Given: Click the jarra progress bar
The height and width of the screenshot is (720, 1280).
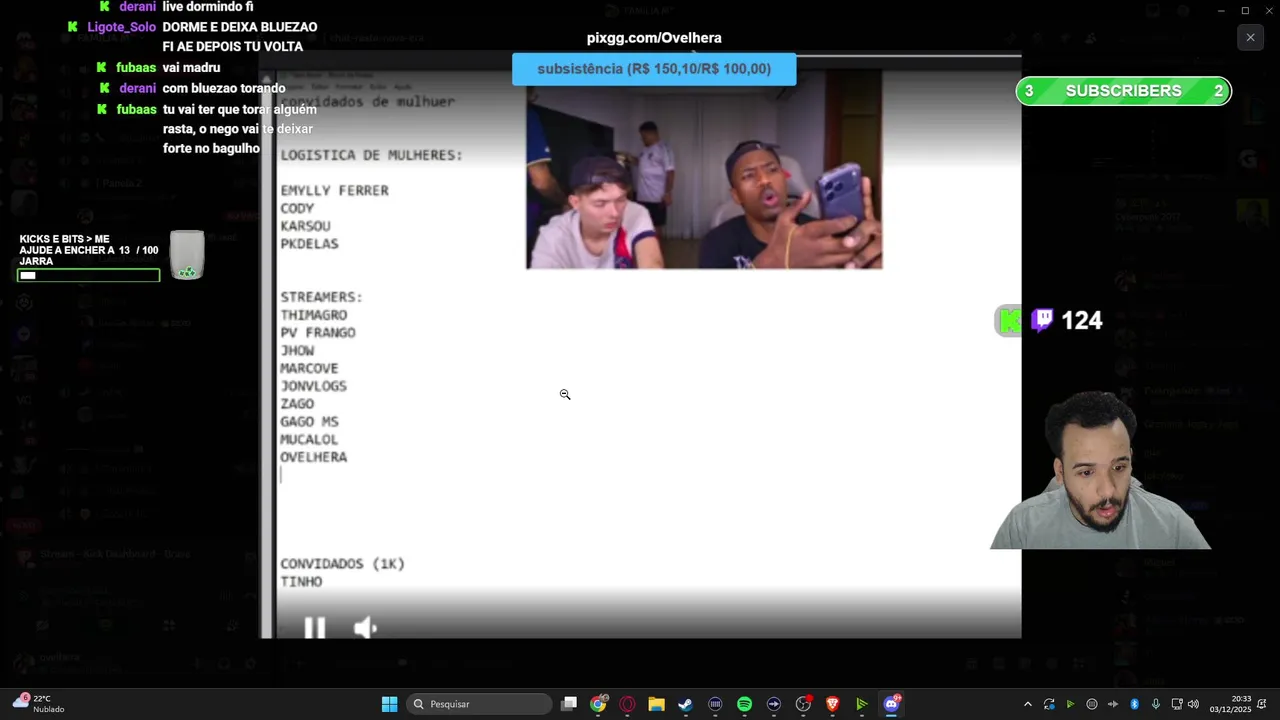Looking at the screenshot, I should coord(88,275).
